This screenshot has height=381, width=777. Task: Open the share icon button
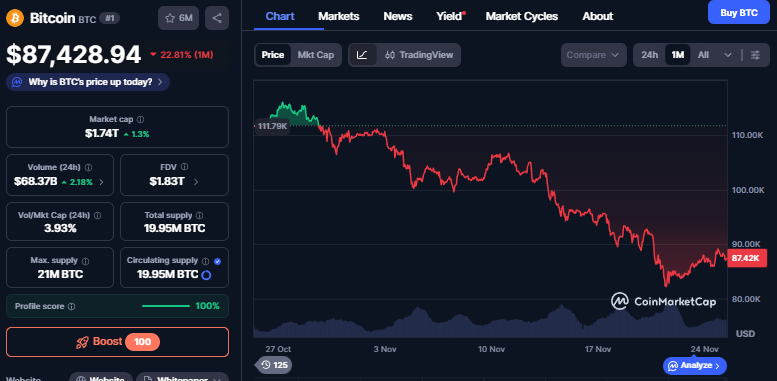(217, 18)
